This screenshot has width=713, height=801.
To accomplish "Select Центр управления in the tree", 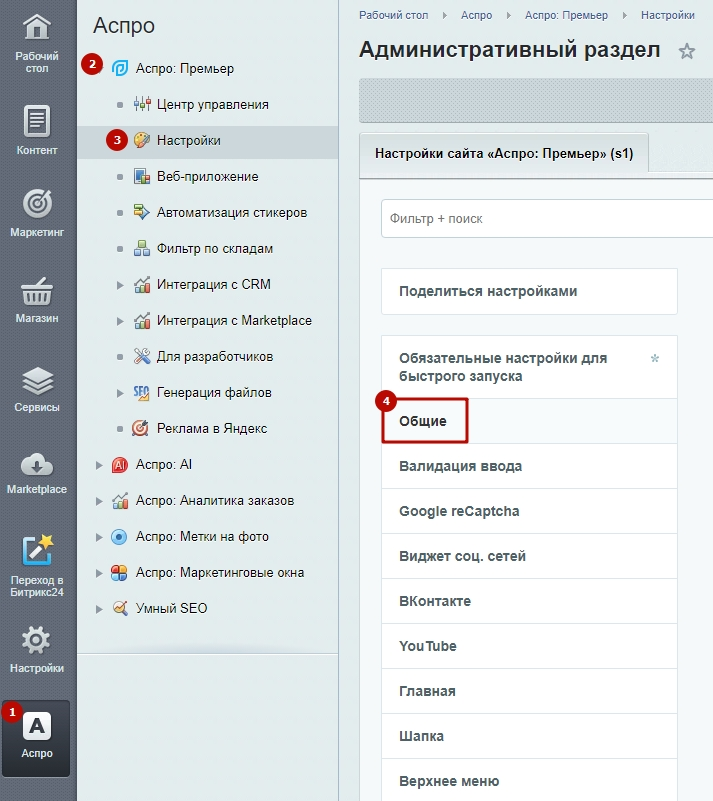I will pyautogui.click(x=212, y=104).
